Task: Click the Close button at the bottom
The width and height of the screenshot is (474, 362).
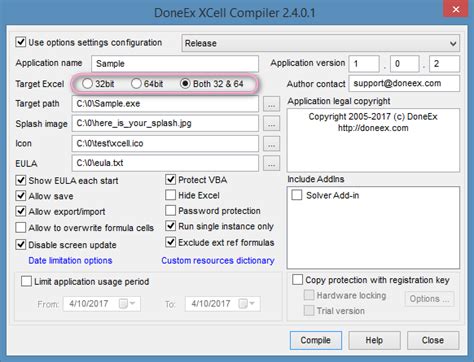Action: (433, 340)
